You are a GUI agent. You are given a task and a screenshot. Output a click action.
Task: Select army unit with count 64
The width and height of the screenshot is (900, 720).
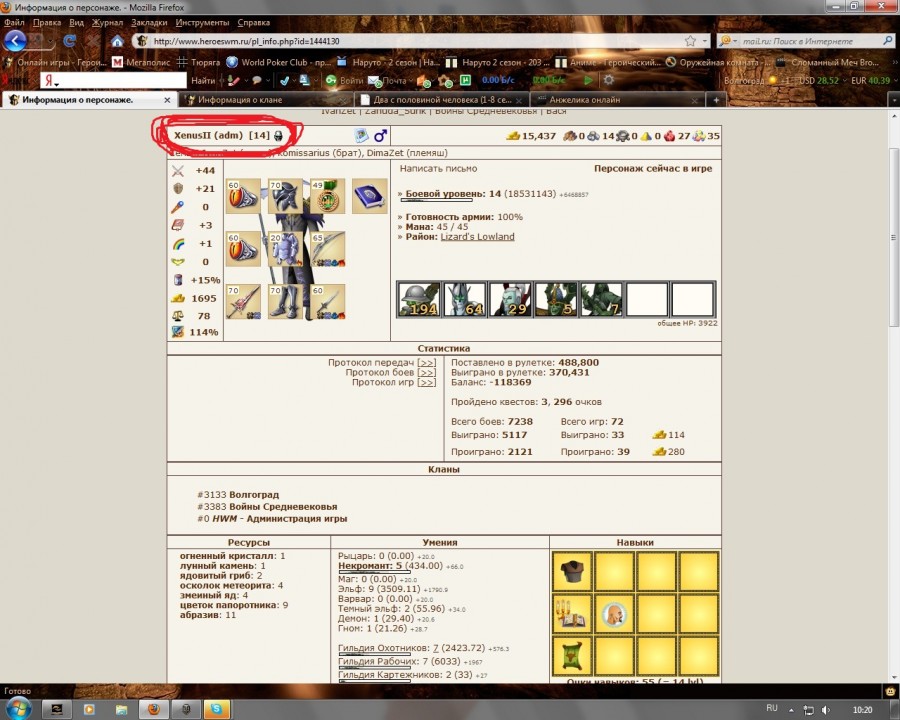point(464,299)
